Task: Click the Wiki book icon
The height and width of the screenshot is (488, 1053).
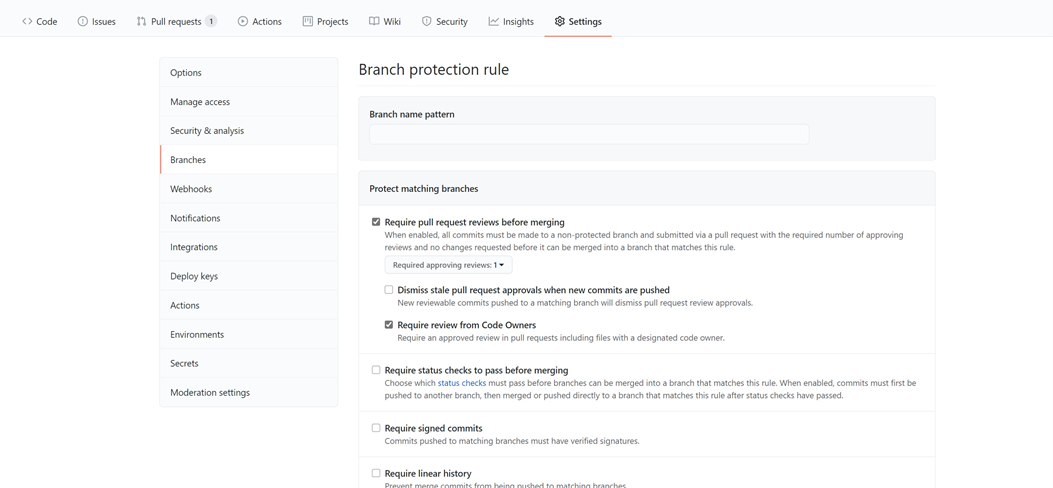Action: click(374, 21)
